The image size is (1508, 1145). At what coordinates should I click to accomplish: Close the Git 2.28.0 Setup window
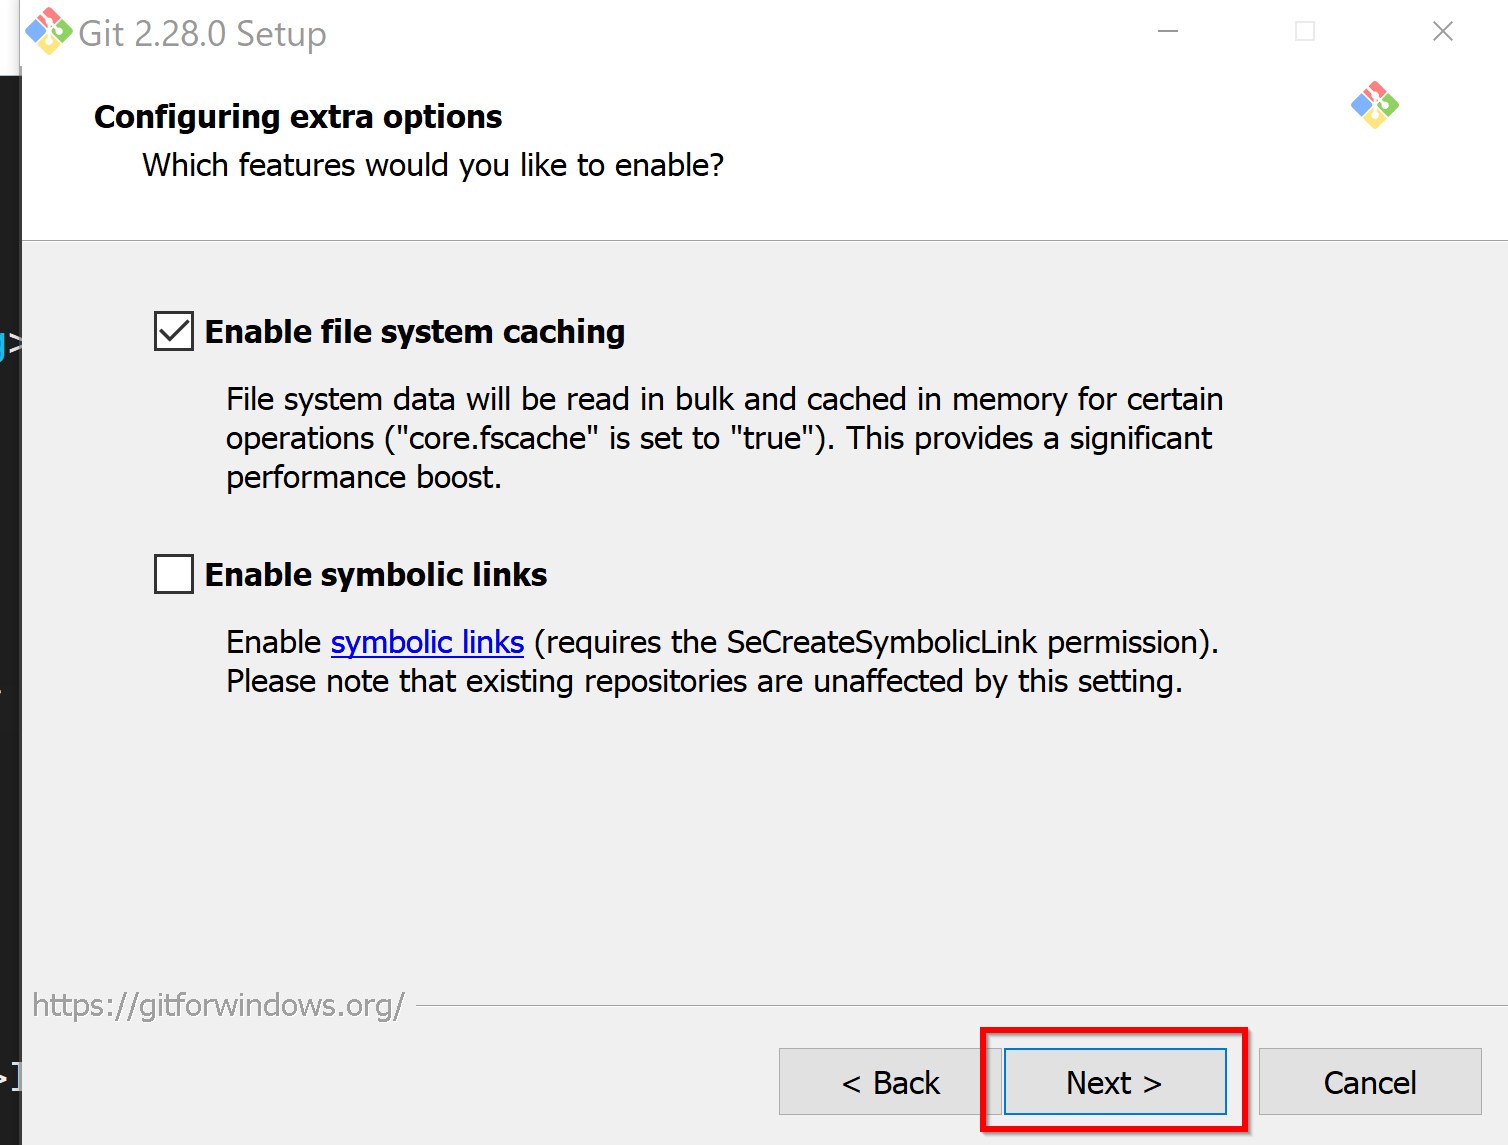point(1442,31)
